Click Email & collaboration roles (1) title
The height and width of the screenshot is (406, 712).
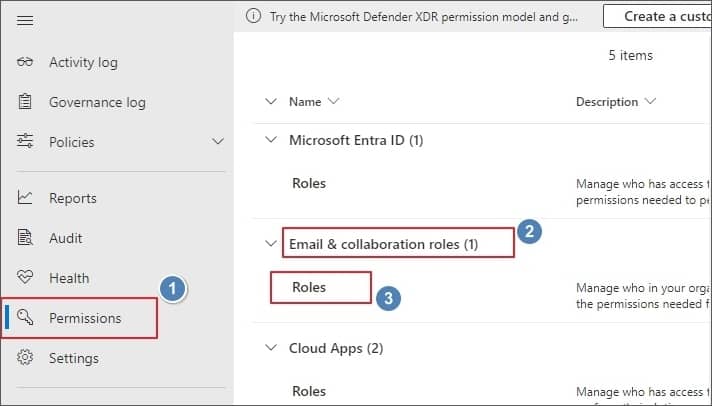coord(384,244)
